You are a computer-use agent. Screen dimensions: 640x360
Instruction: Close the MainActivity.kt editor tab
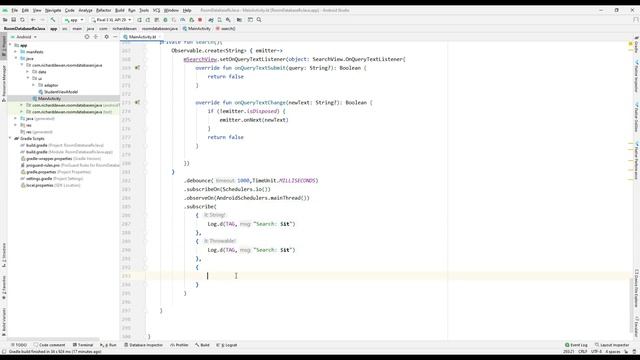[x=160, y=37]
